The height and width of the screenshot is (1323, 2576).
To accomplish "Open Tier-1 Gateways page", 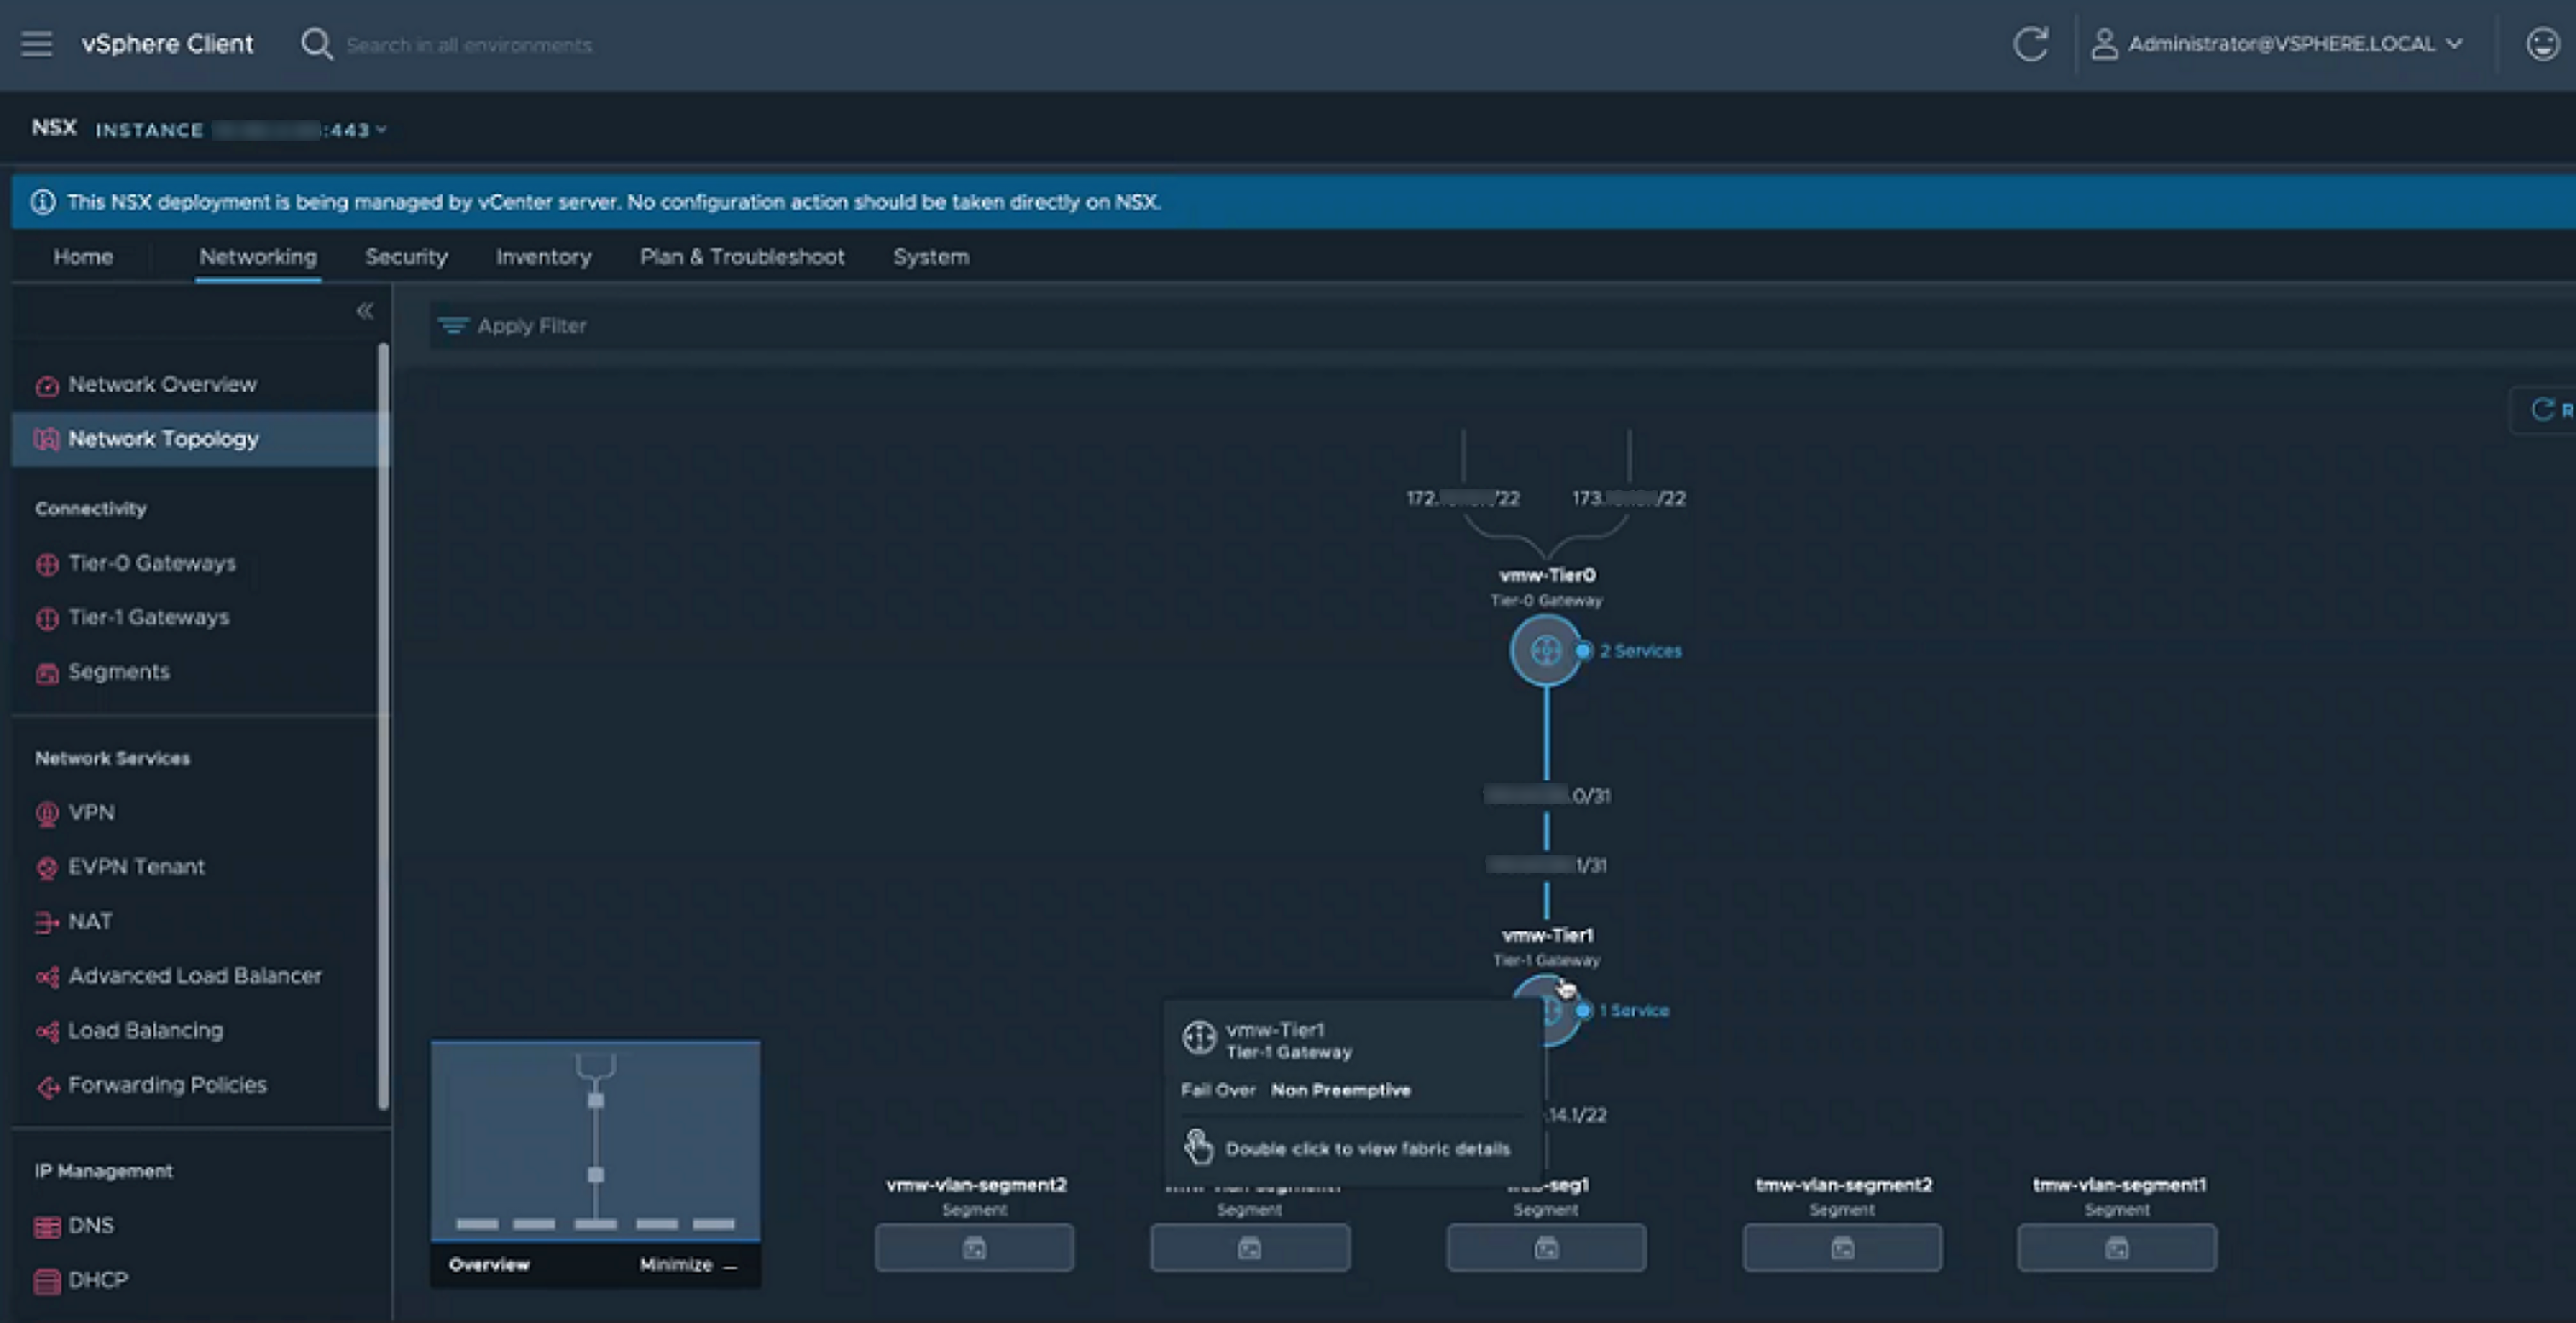I will (148, 618).
